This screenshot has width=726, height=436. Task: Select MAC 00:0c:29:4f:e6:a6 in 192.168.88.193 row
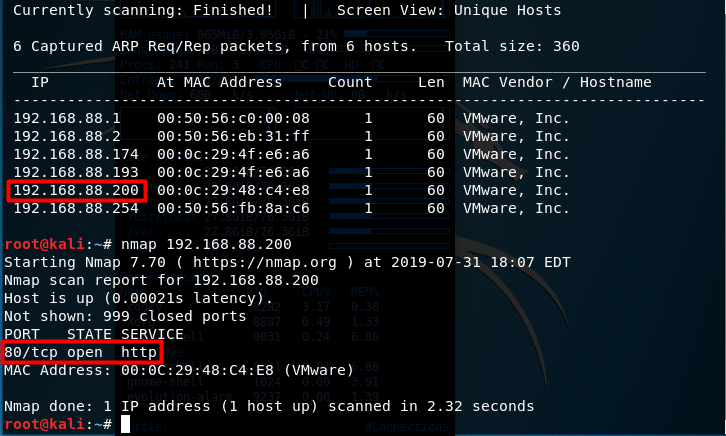[x=233, y=173]
